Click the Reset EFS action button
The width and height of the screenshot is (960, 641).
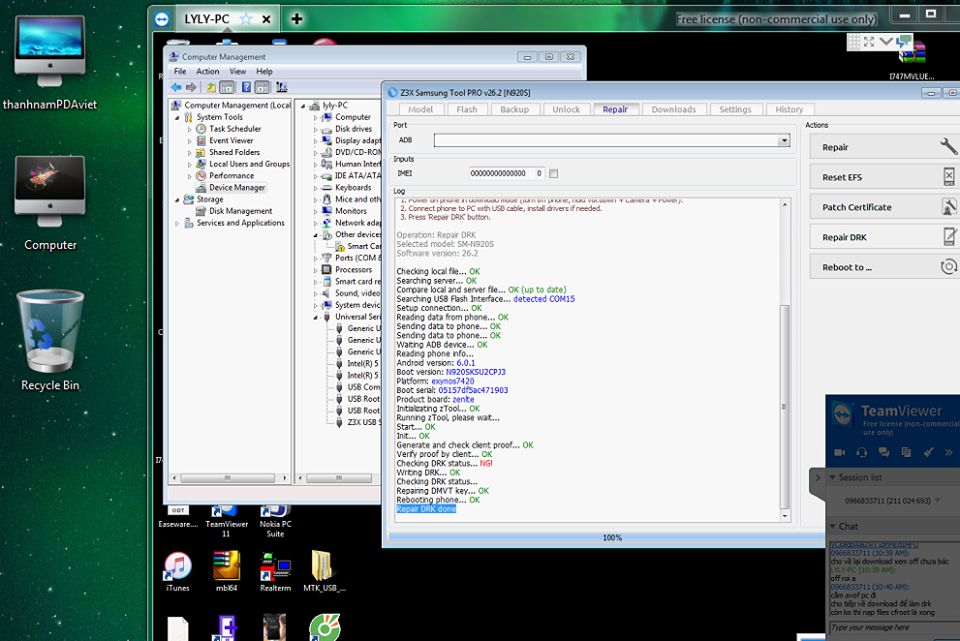click(x=883, y=177)
